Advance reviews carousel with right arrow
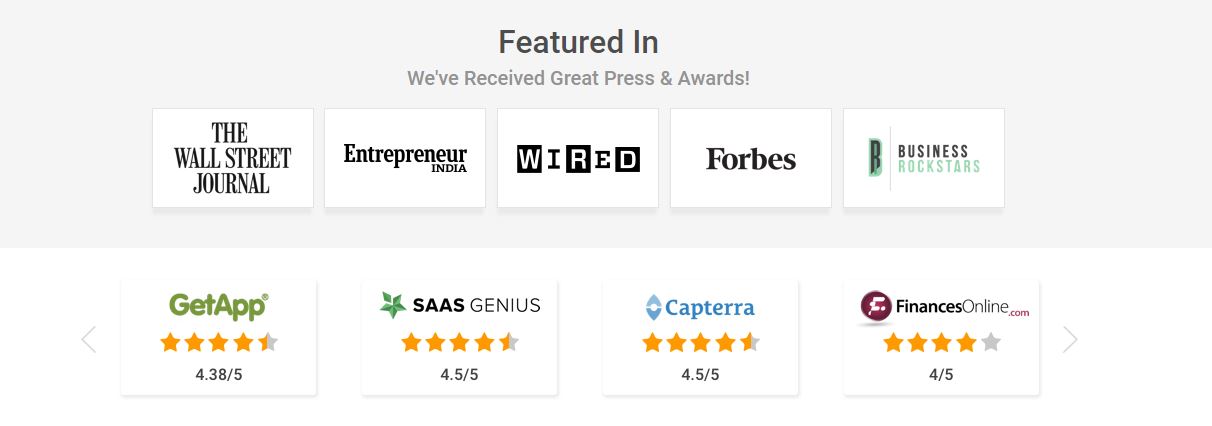1212x426 pixels. click(1070, 340)
